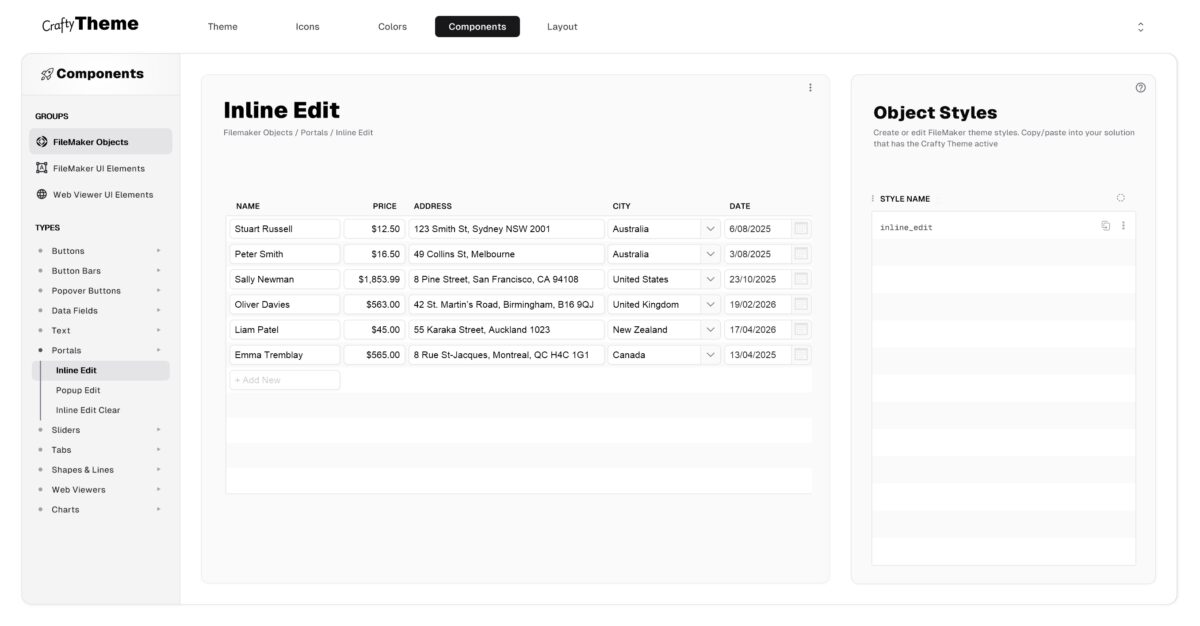Screen dimensions: 1200x626
Task: Click the drag handle dots beside STYLE NAME
Action: (x=873, y=198)
